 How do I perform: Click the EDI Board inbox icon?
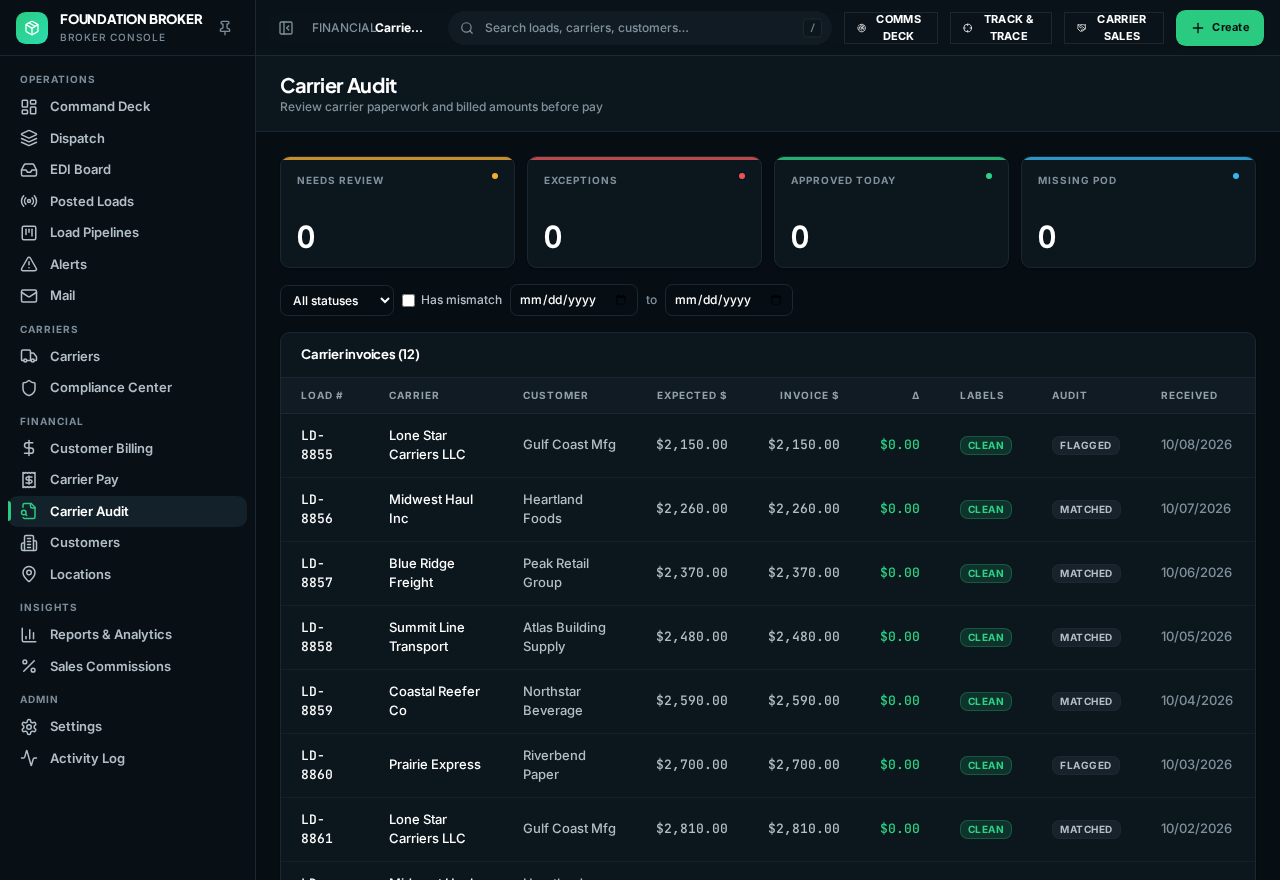(x=29, y=169)
